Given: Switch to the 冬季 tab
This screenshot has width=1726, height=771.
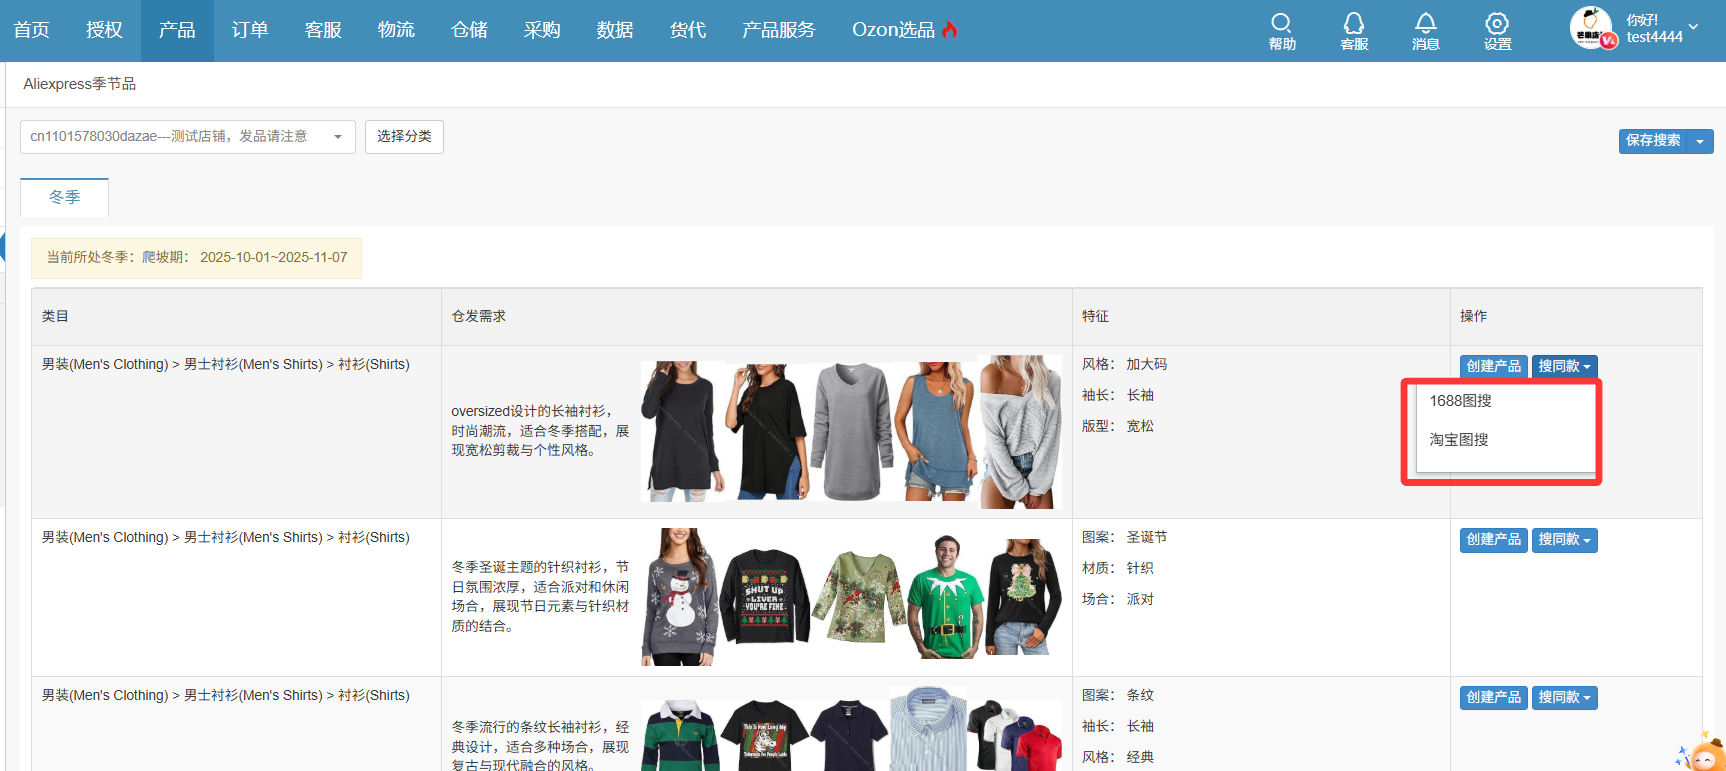Looking at the screenshot, I should click(x=65, y=198).
